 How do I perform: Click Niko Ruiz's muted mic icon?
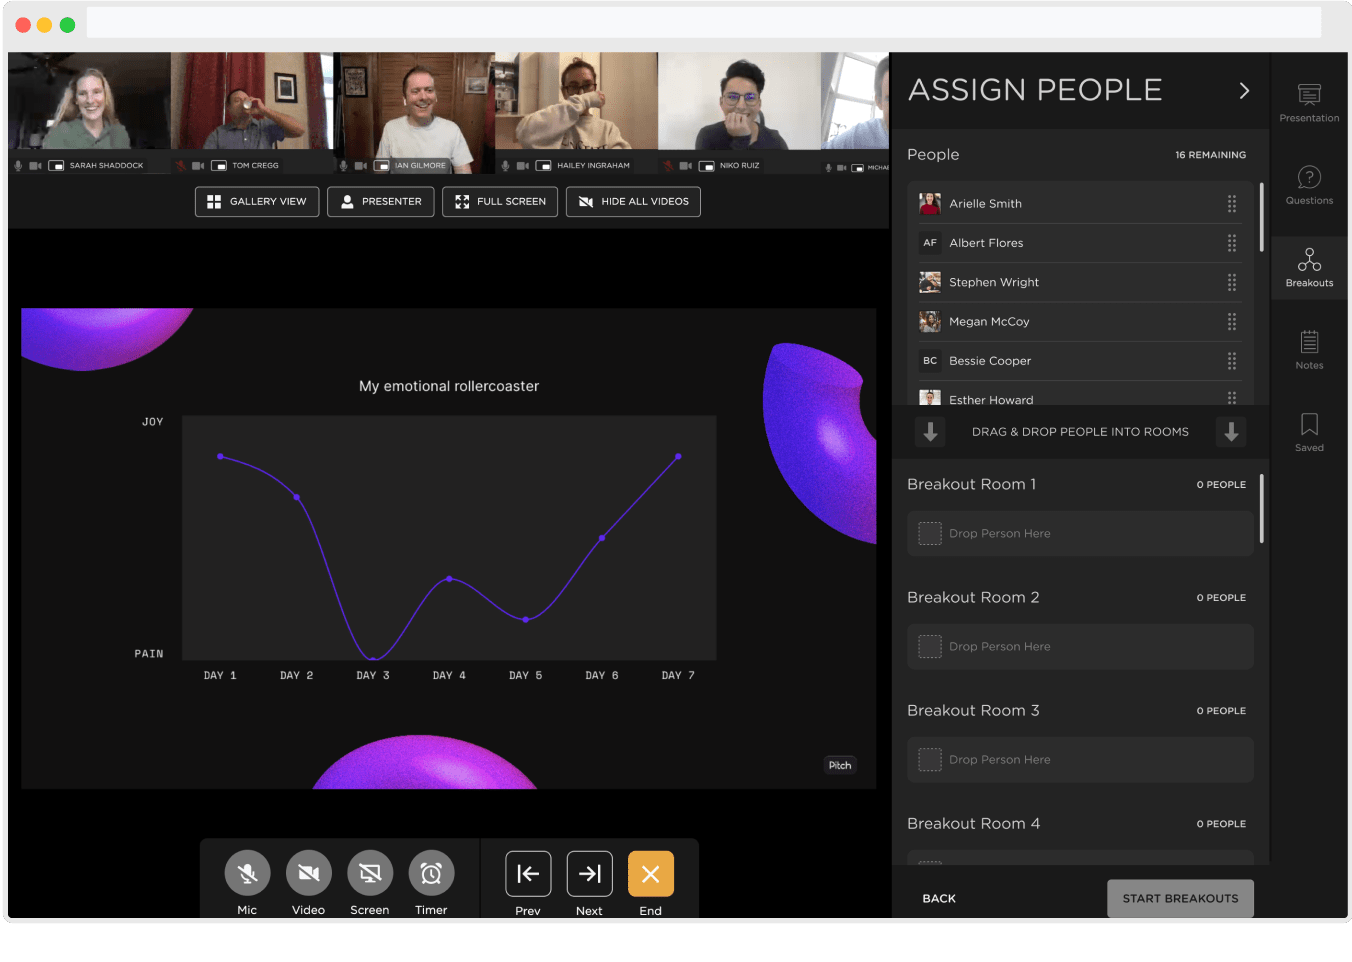coord(668,165)
